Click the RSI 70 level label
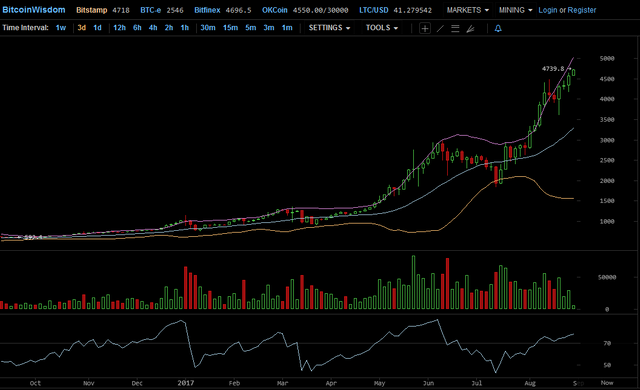Image resolution: width=640 pixels, height=390 pixels. click(607, 343)
